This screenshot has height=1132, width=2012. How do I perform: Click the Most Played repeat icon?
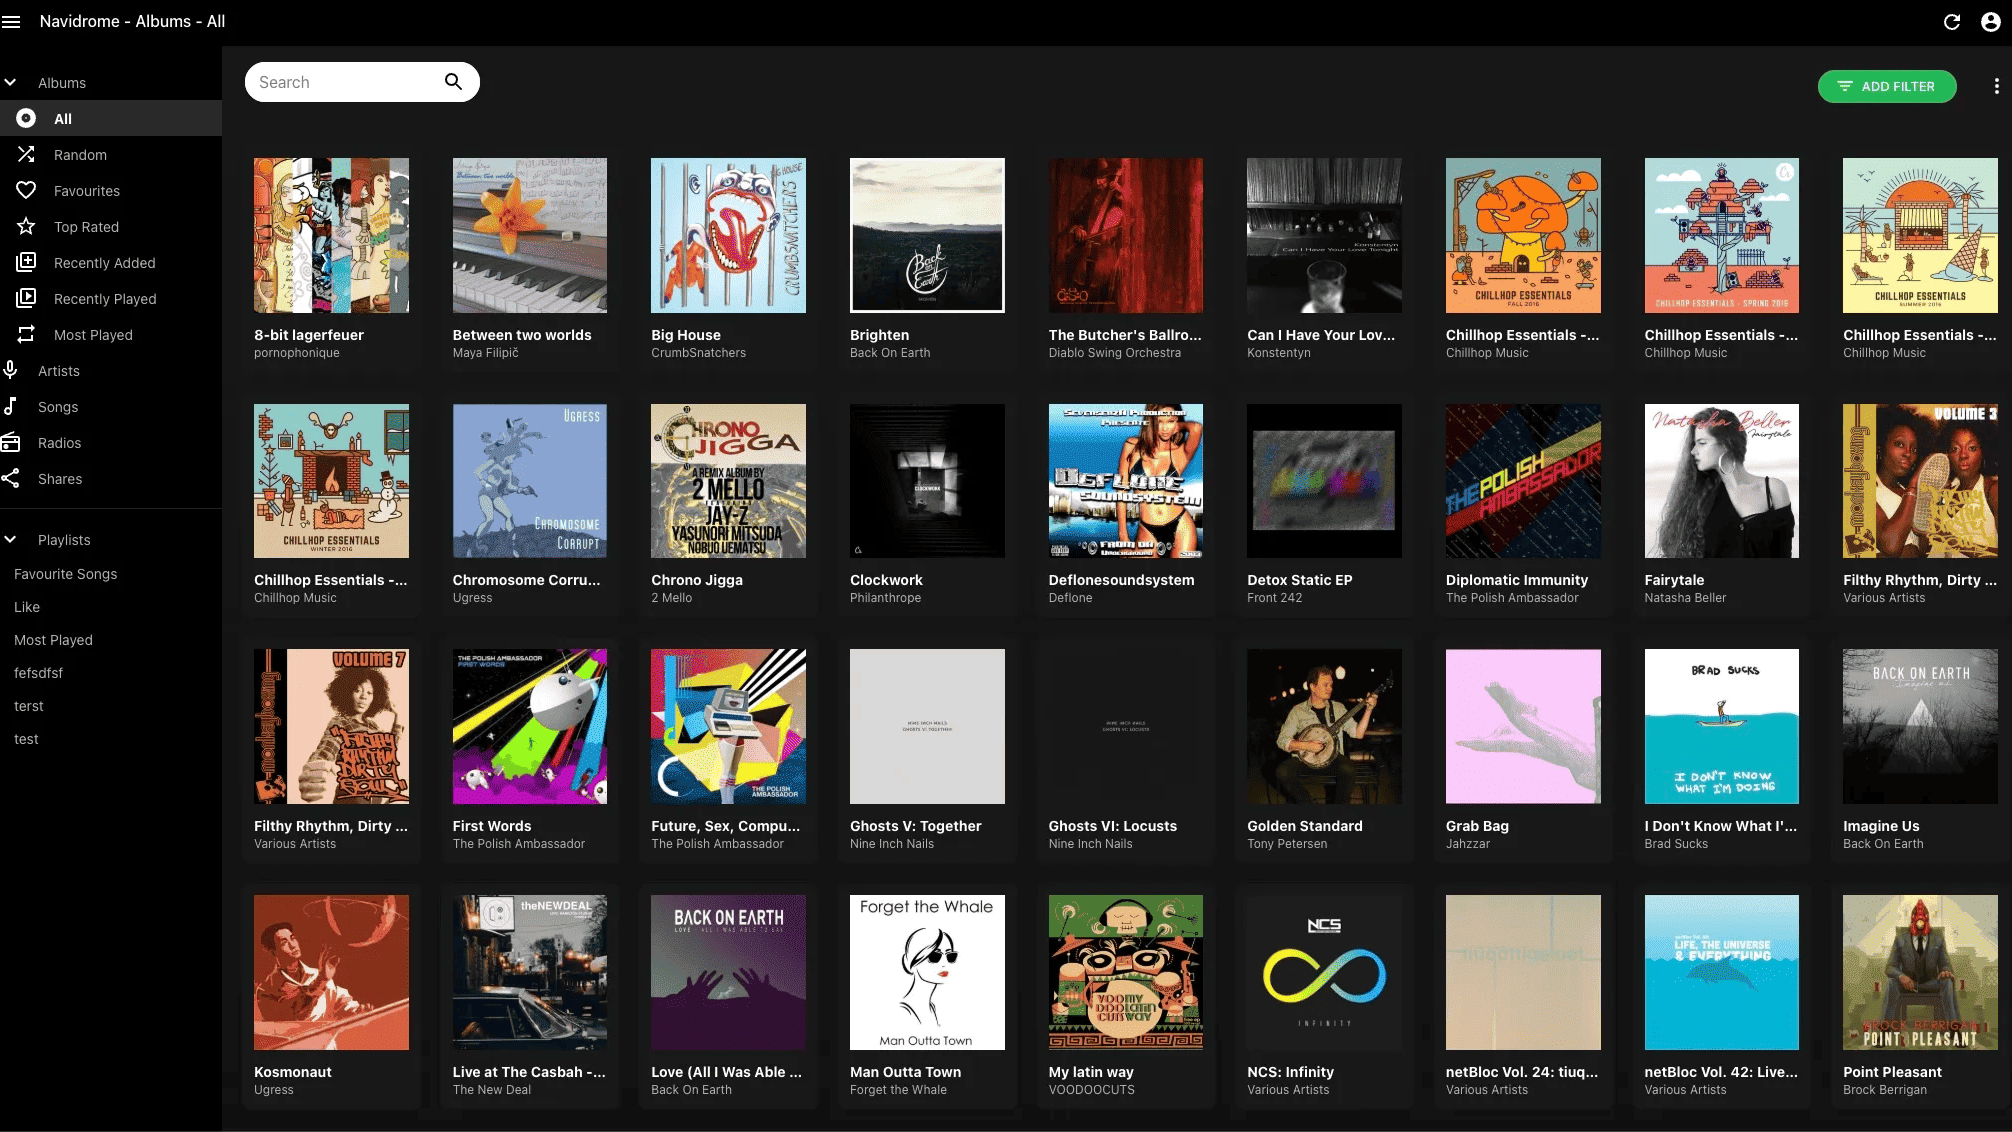tap(26, 334)
